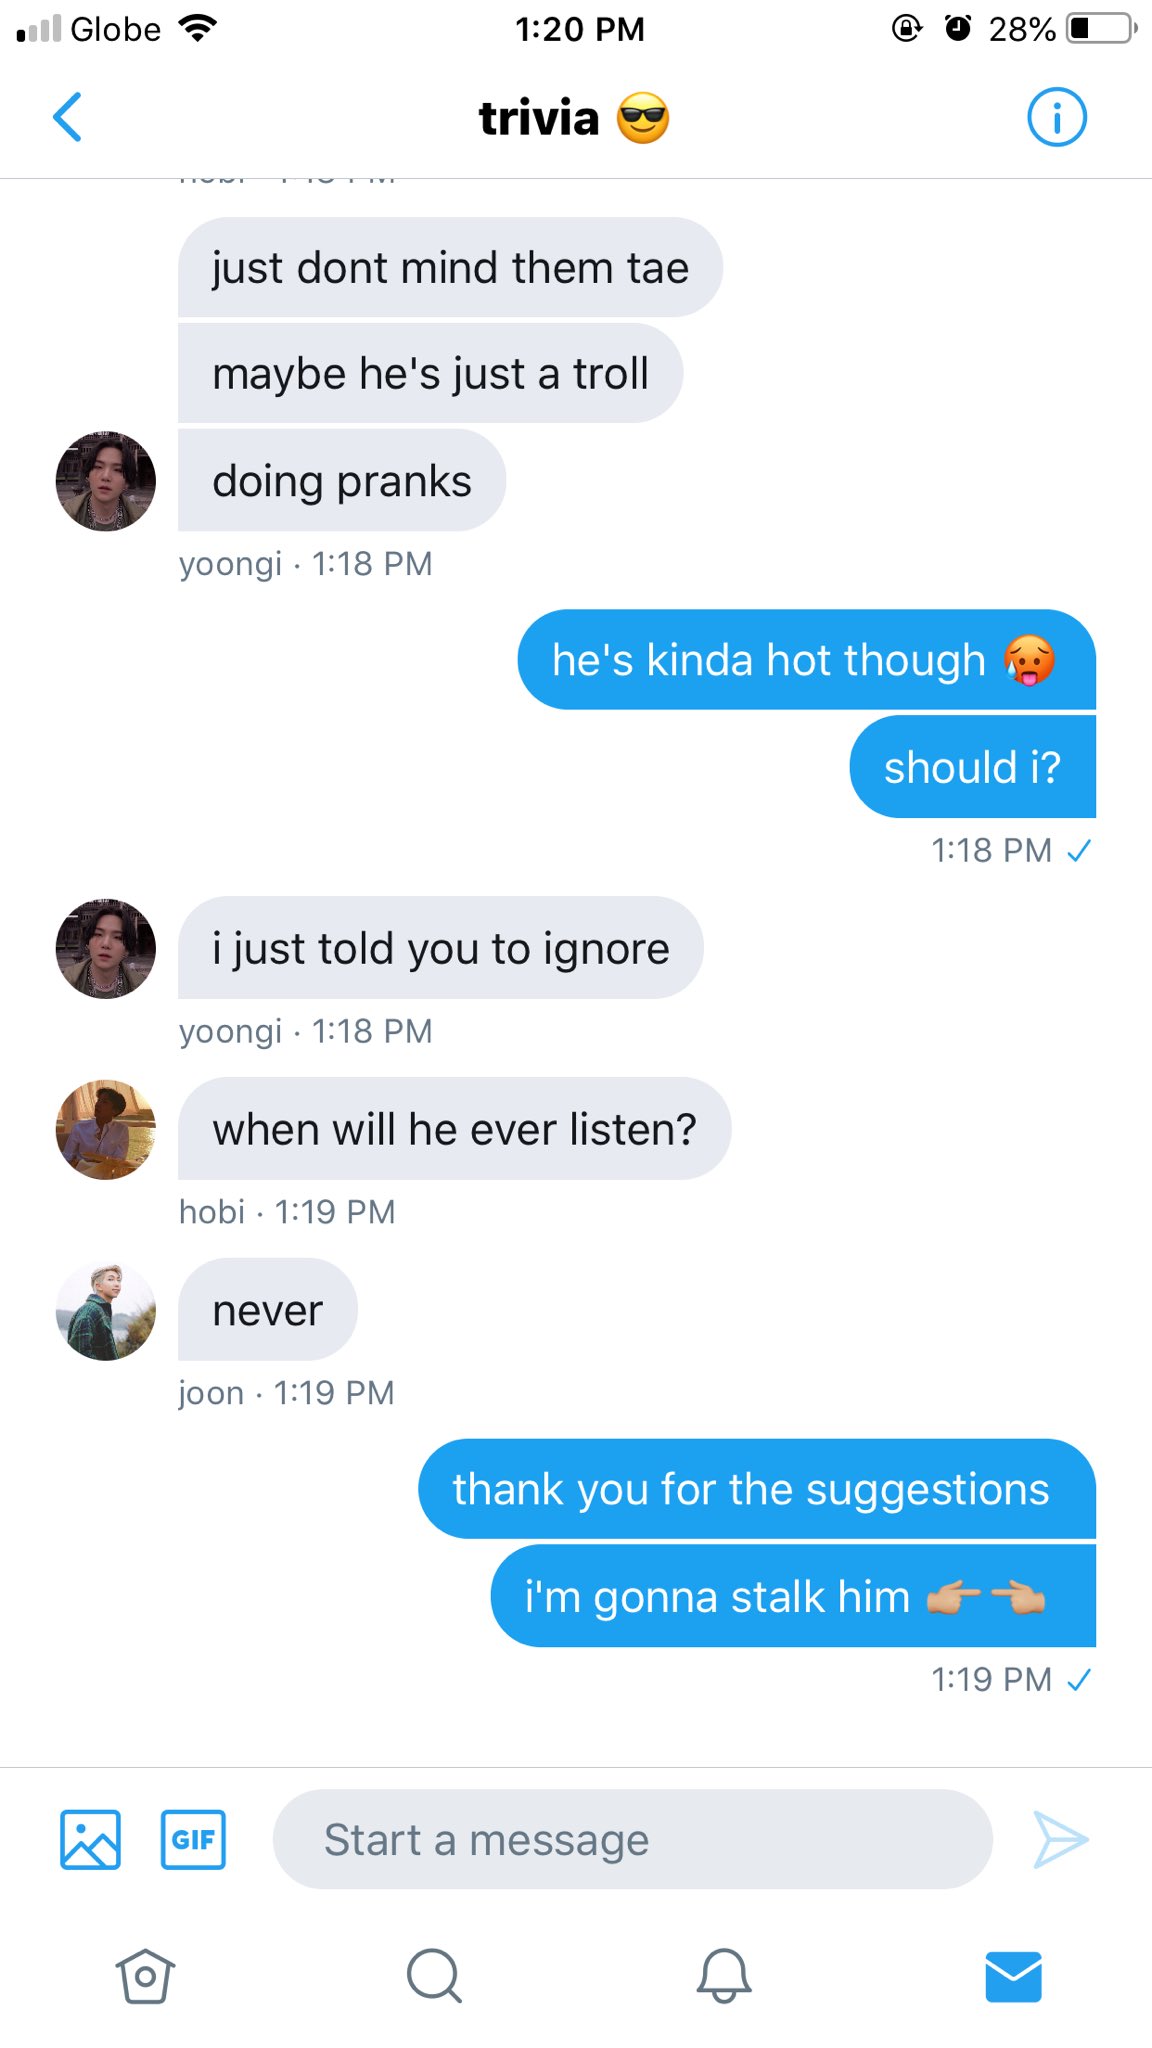Screen dimensions: 1152x2048
Task: Tap 'when will he ever listen?' message
Action: click(x=454, y=1129)
